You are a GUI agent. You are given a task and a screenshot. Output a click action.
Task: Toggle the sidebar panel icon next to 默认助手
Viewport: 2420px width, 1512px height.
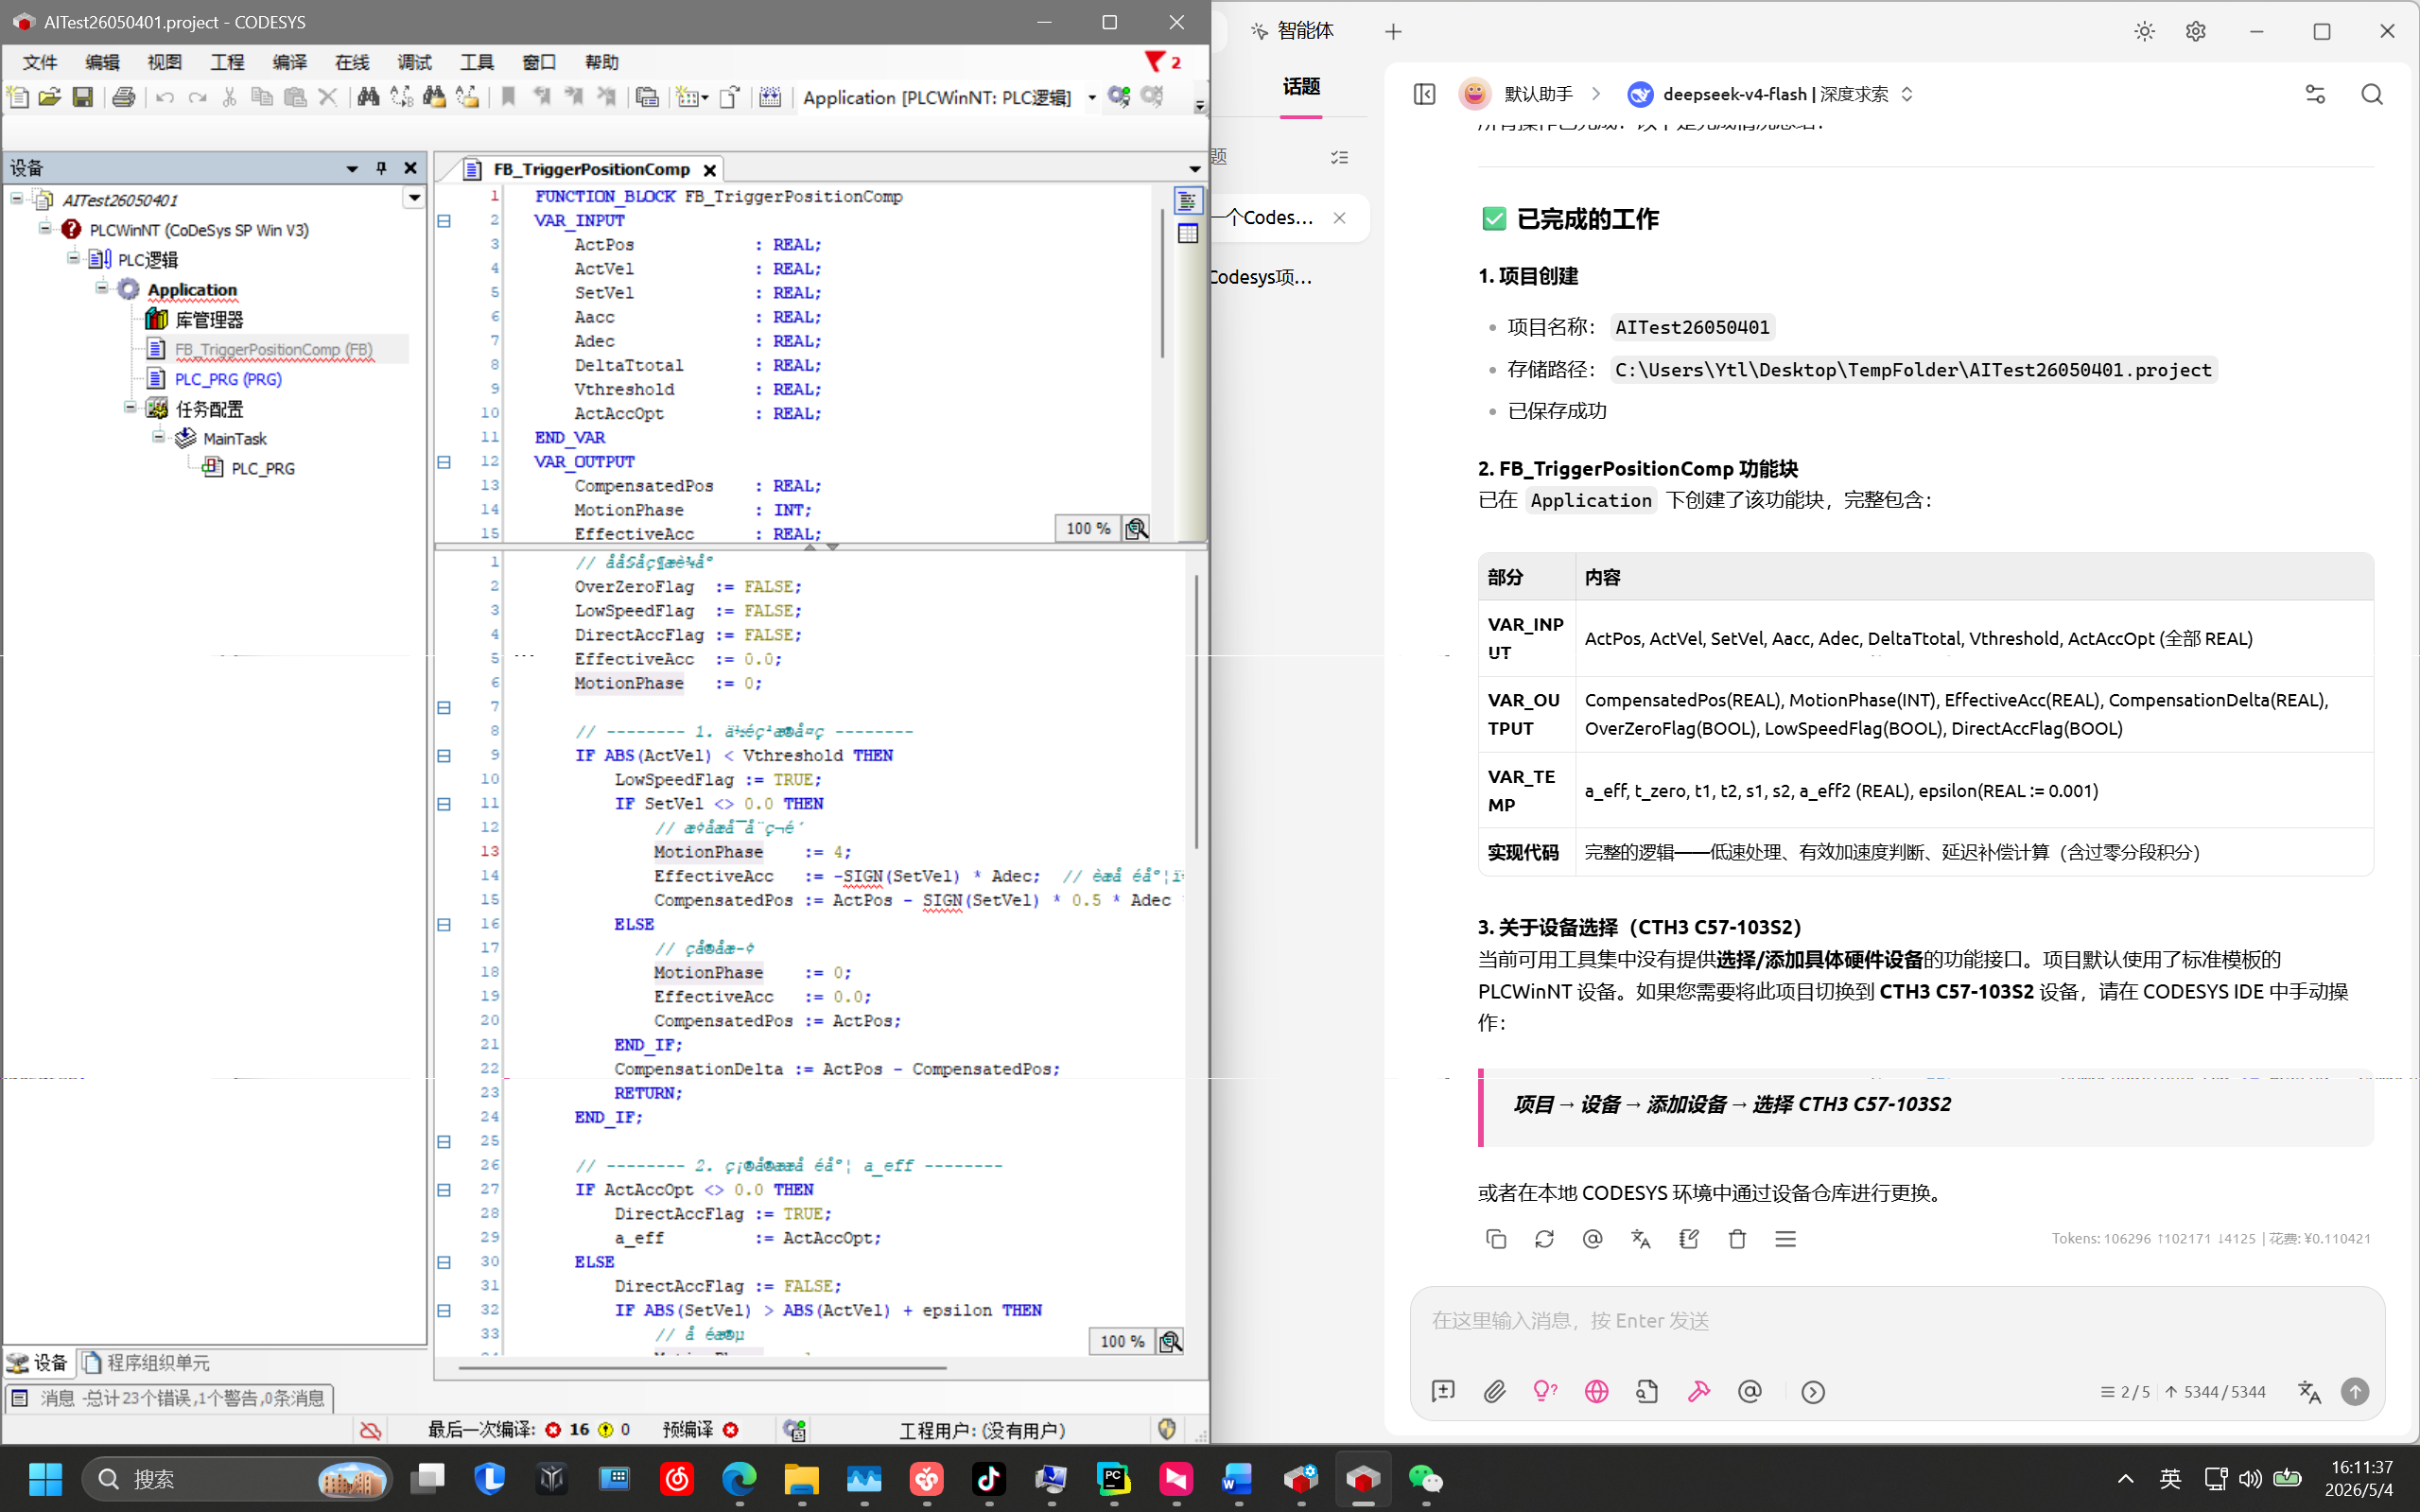click(x=1425, y=94)
